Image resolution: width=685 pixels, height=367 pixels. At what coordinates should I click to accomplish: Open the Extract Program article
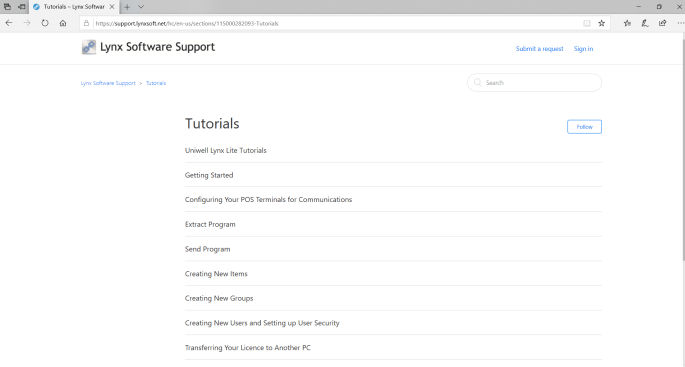[210, 225]
